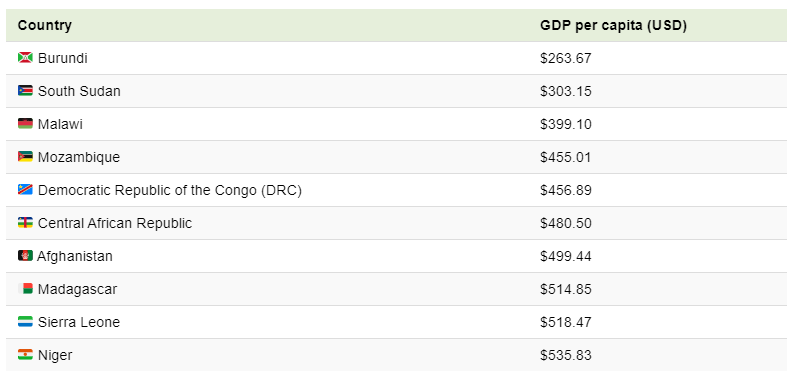
Task: Select the $263.67 GDP value
Action: pos(566,58)
